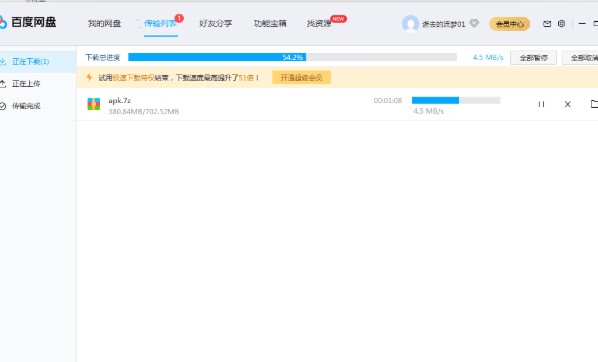Select 正在下载(1) in the sidebar
The image size is (598, 362).
(37, 61)
